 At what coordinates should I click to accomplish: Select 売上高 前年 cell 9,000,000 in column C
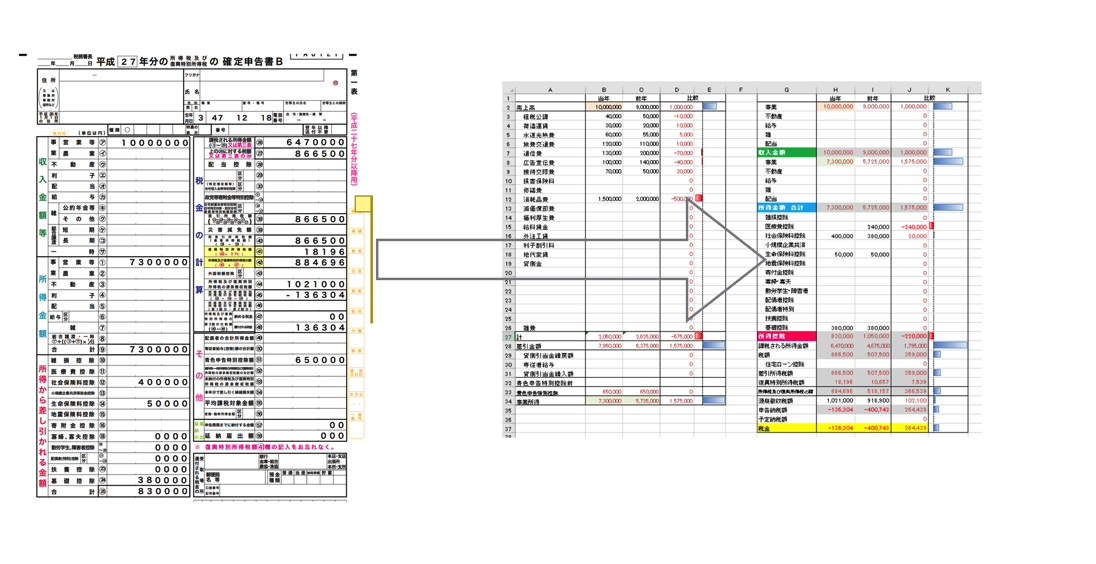(642, 107)
